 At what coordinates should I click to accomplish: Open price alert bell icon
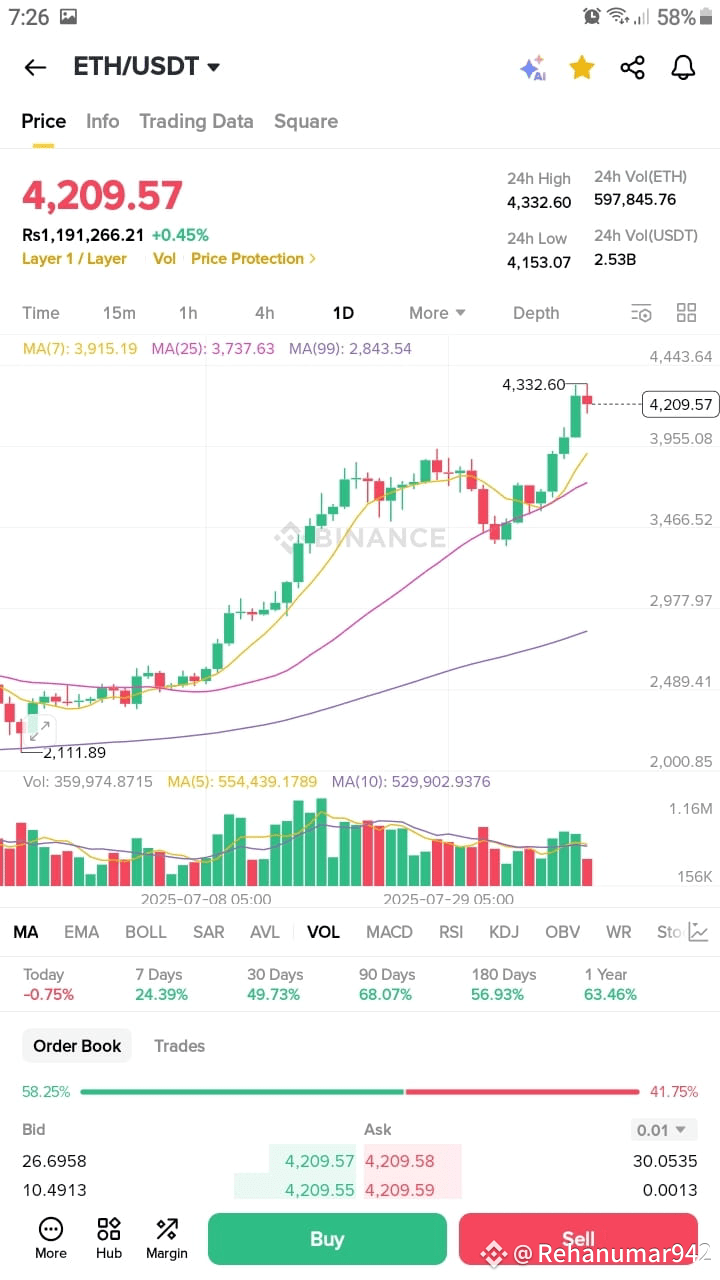(x=683, y=67)
